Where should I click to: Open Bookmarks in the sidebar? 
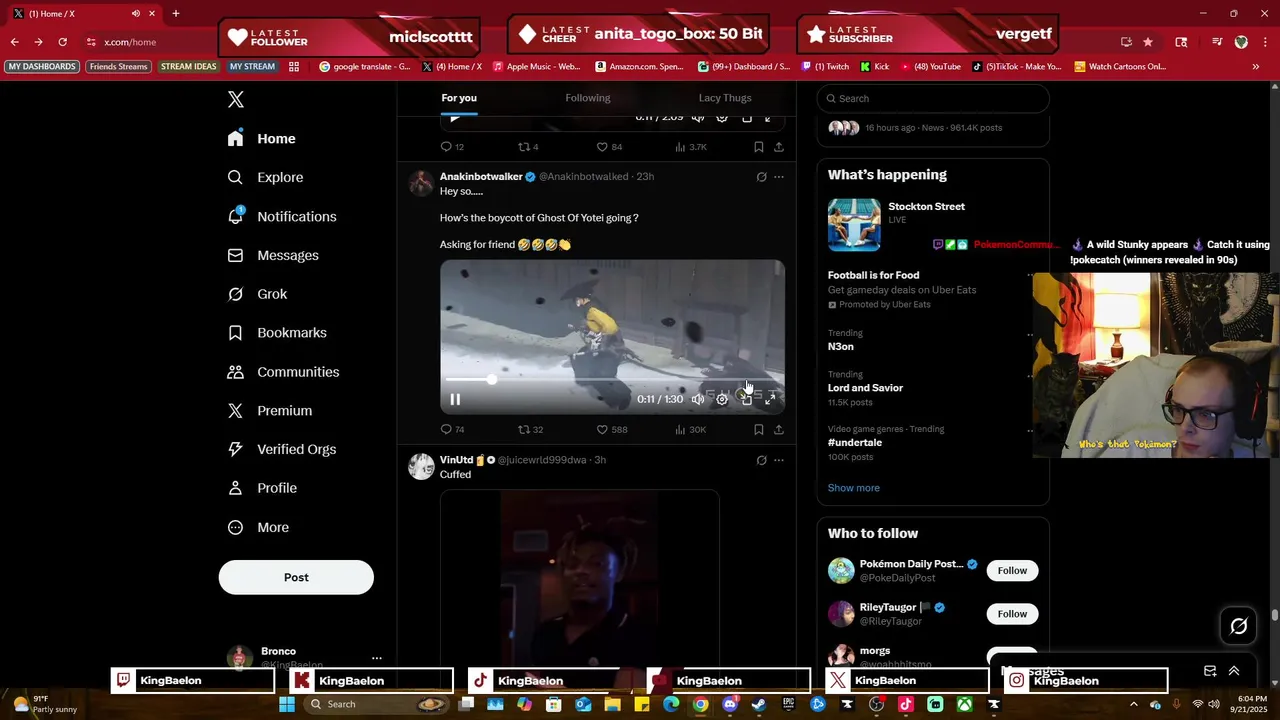[x=278, y=333]
